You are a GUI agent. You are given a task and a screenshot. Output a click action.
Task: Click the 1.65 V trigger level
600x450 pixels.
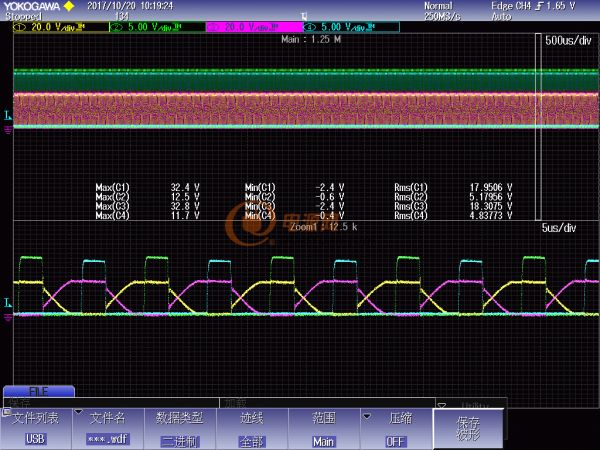pos(561,6)
